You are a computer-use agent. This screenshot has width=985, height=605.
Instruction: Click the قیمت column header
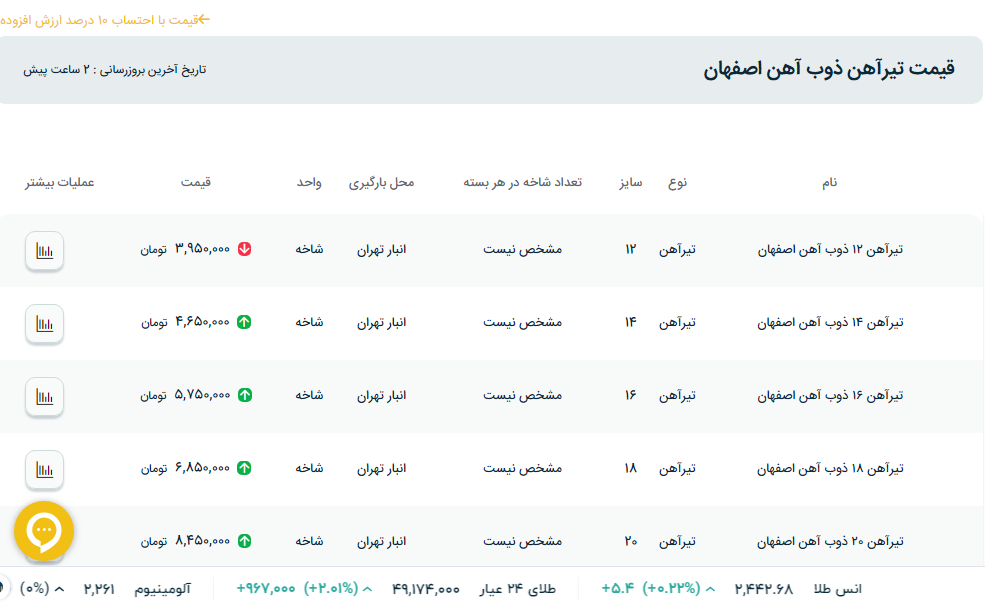[x=196, y=183]
